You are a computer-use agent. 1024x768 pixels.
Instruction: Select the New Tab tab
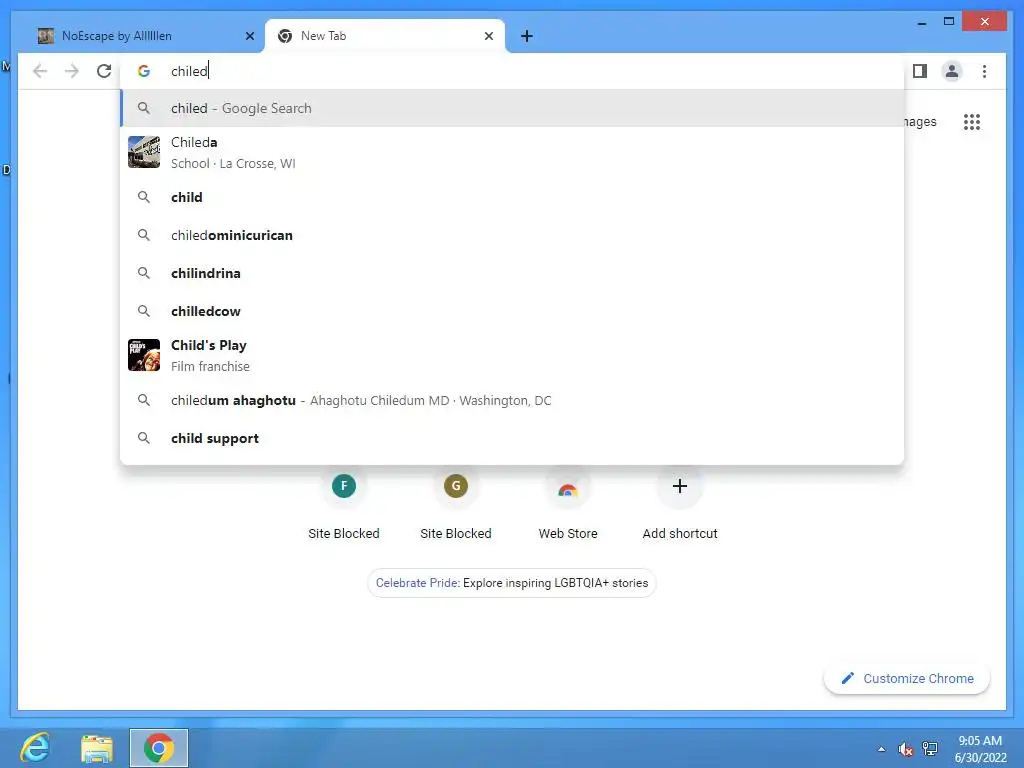[385, 36]
